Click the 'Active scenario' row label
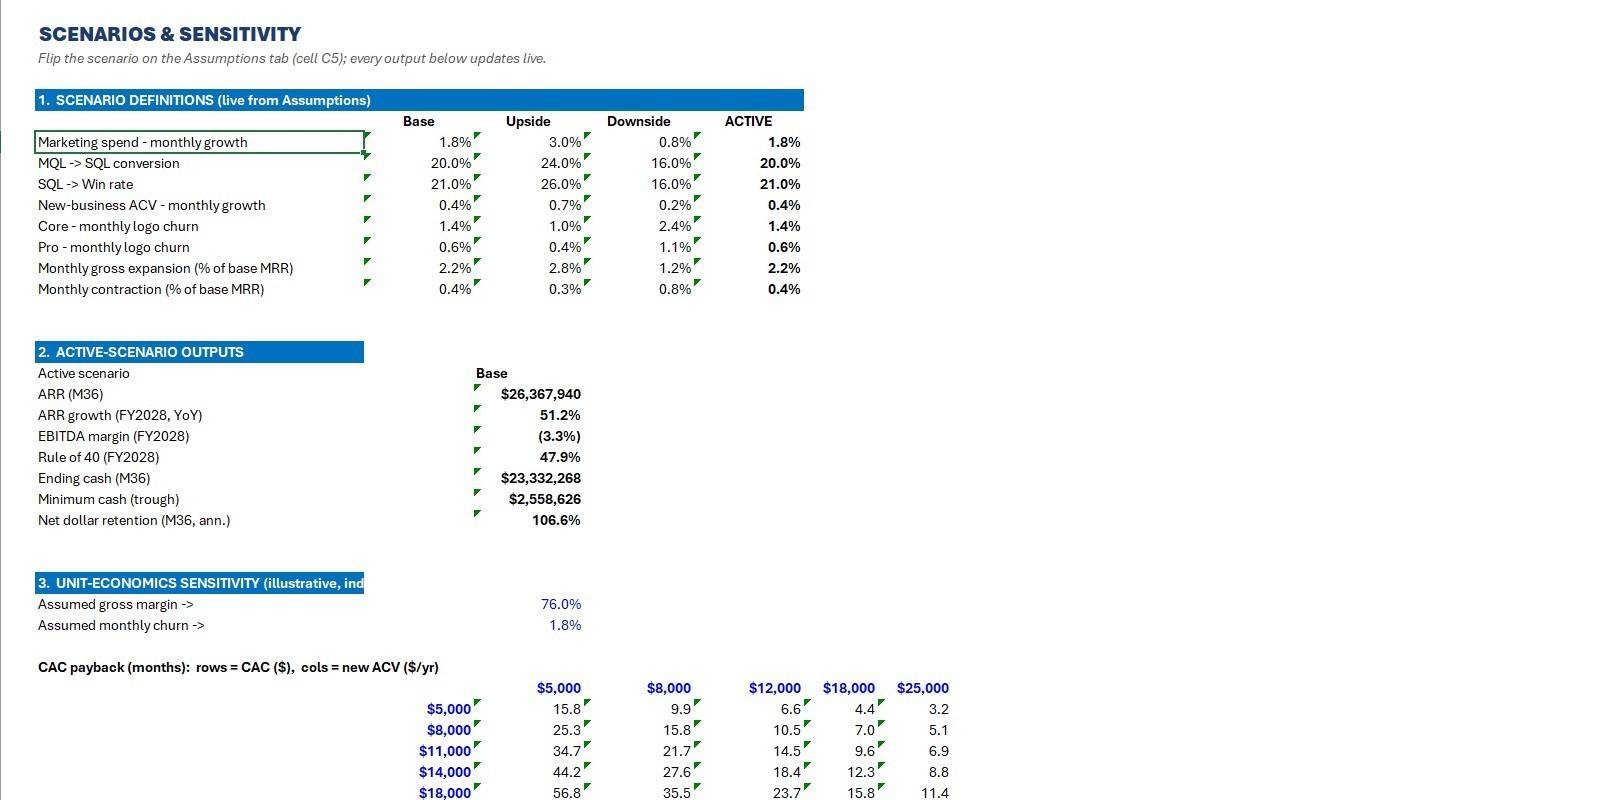The width and height of the screenshot is (1600, 800). [84, 373]
